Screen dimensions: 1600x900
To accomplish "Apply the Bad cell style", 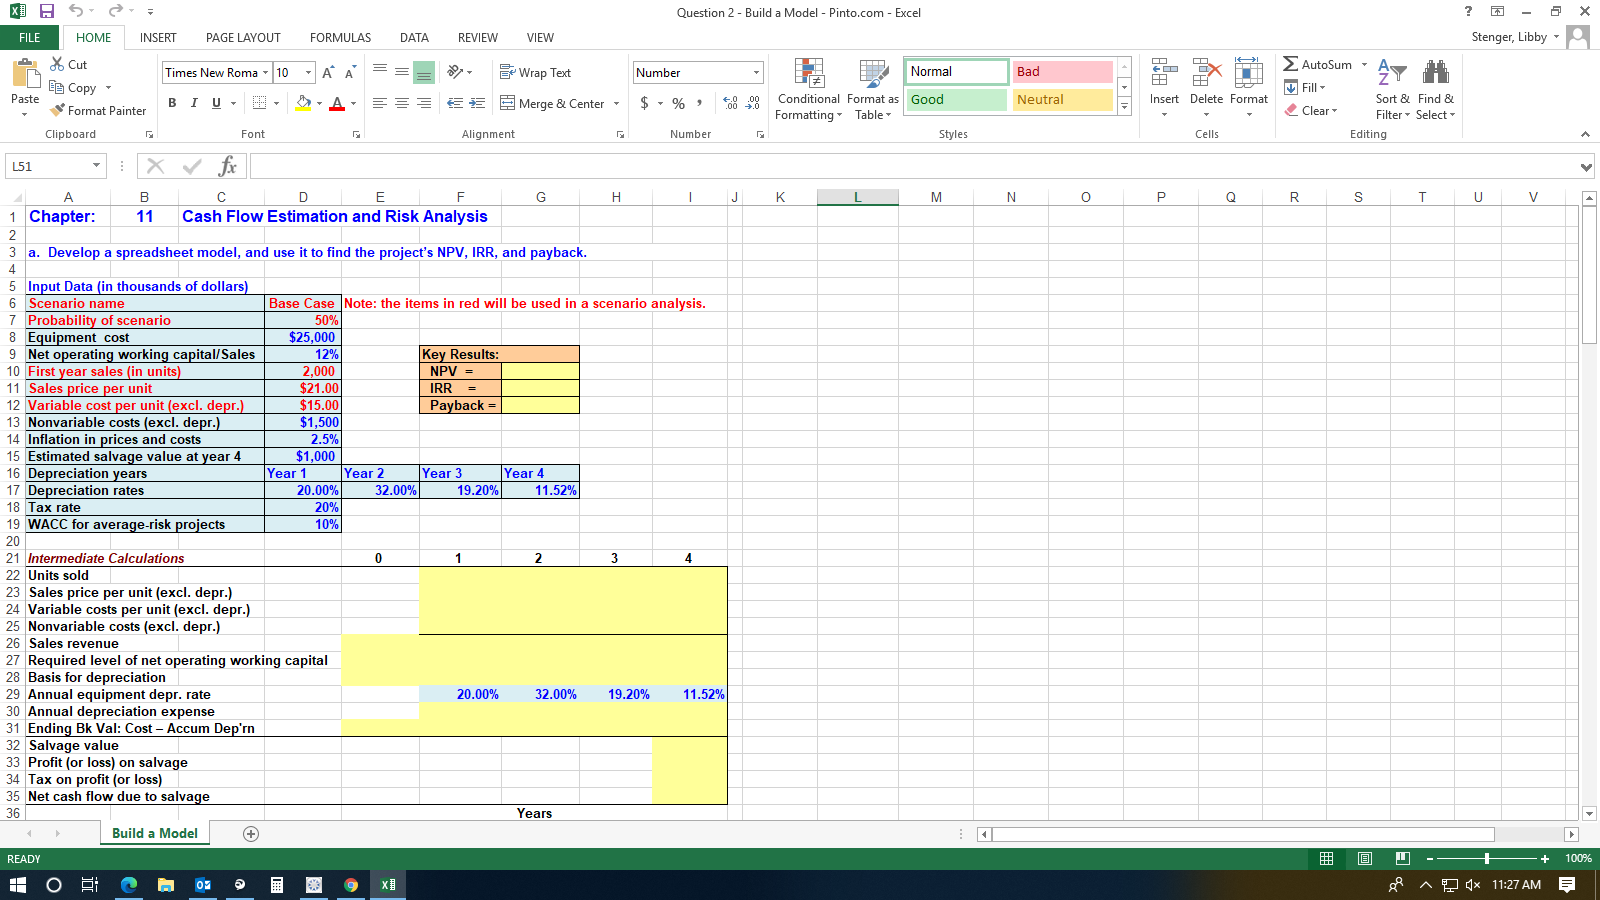I will (x=1062, y=71).
